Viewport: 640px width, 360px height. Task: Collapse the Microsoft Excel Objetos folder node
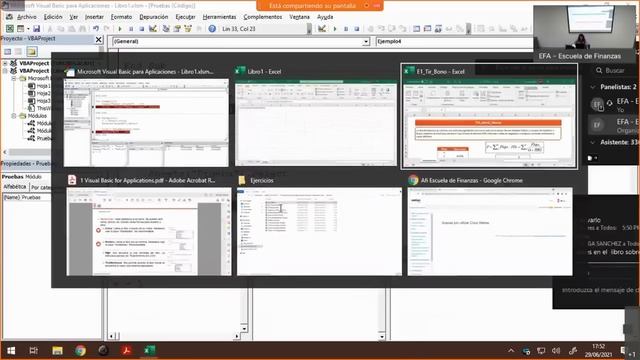click(13, 78)
